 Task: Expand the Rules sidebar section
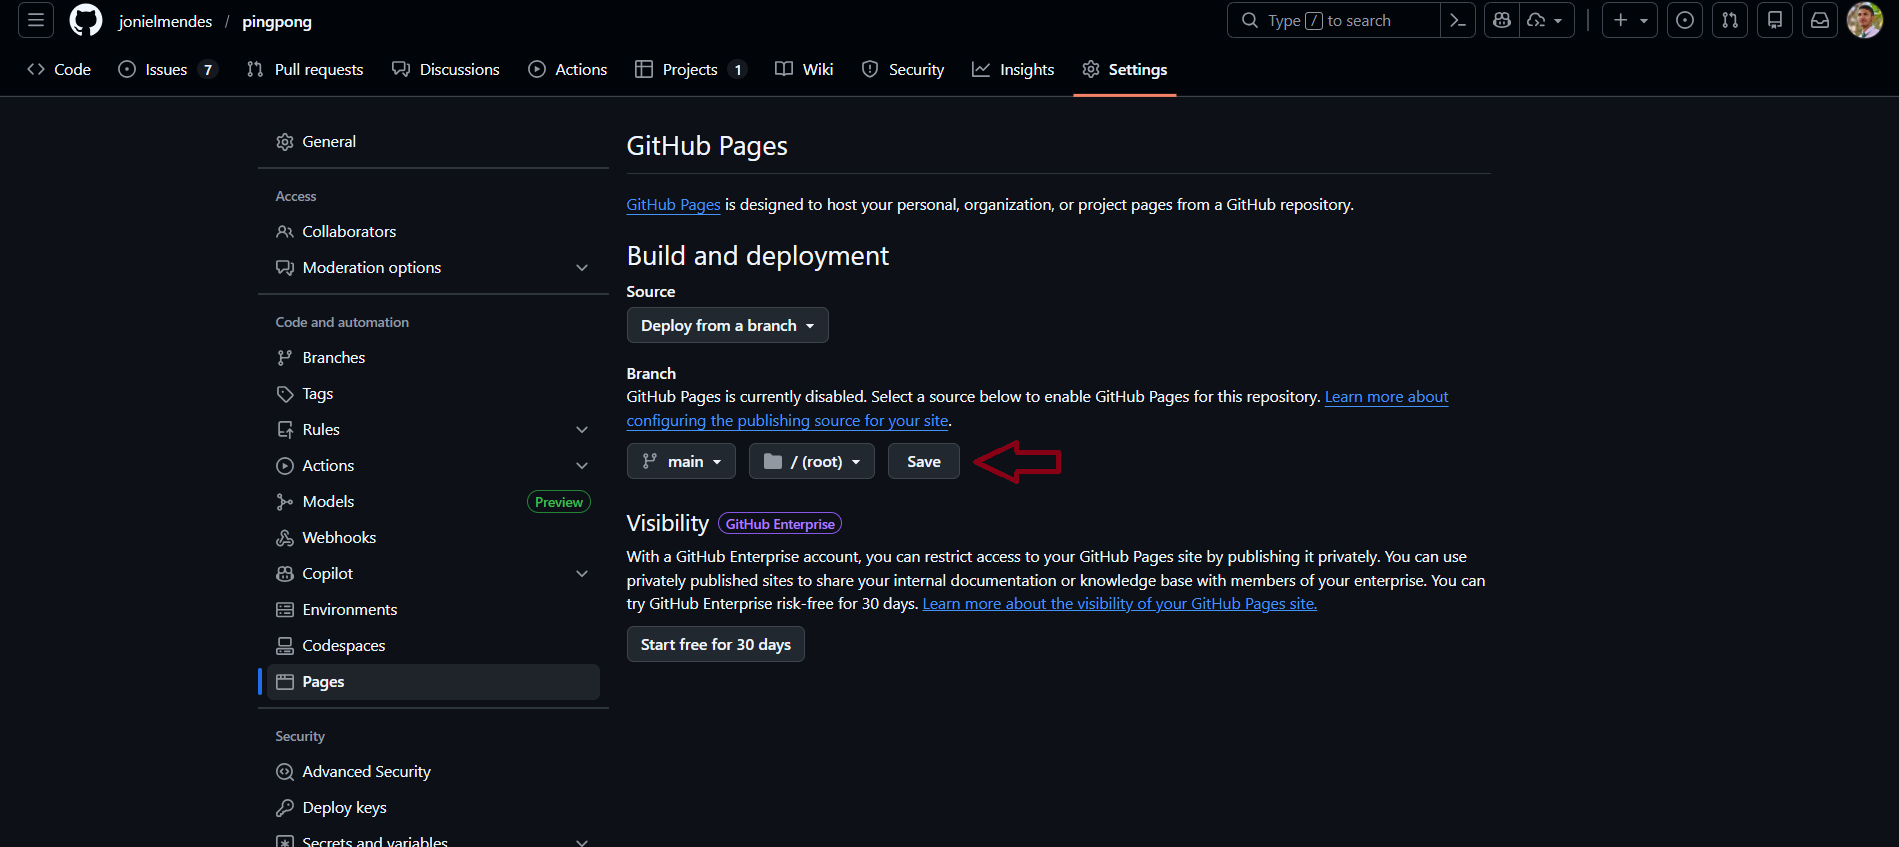coord(582,430)
